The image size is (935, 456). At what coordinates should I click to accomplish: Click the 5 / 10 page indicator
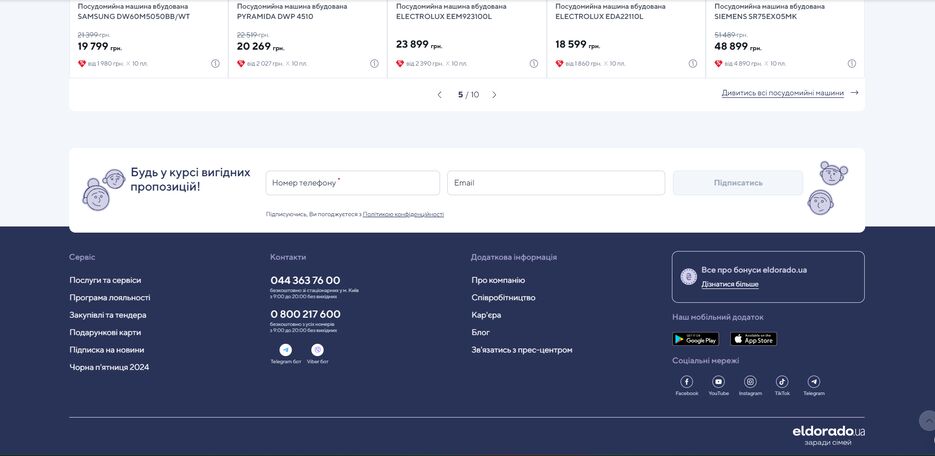pos(468,95)
